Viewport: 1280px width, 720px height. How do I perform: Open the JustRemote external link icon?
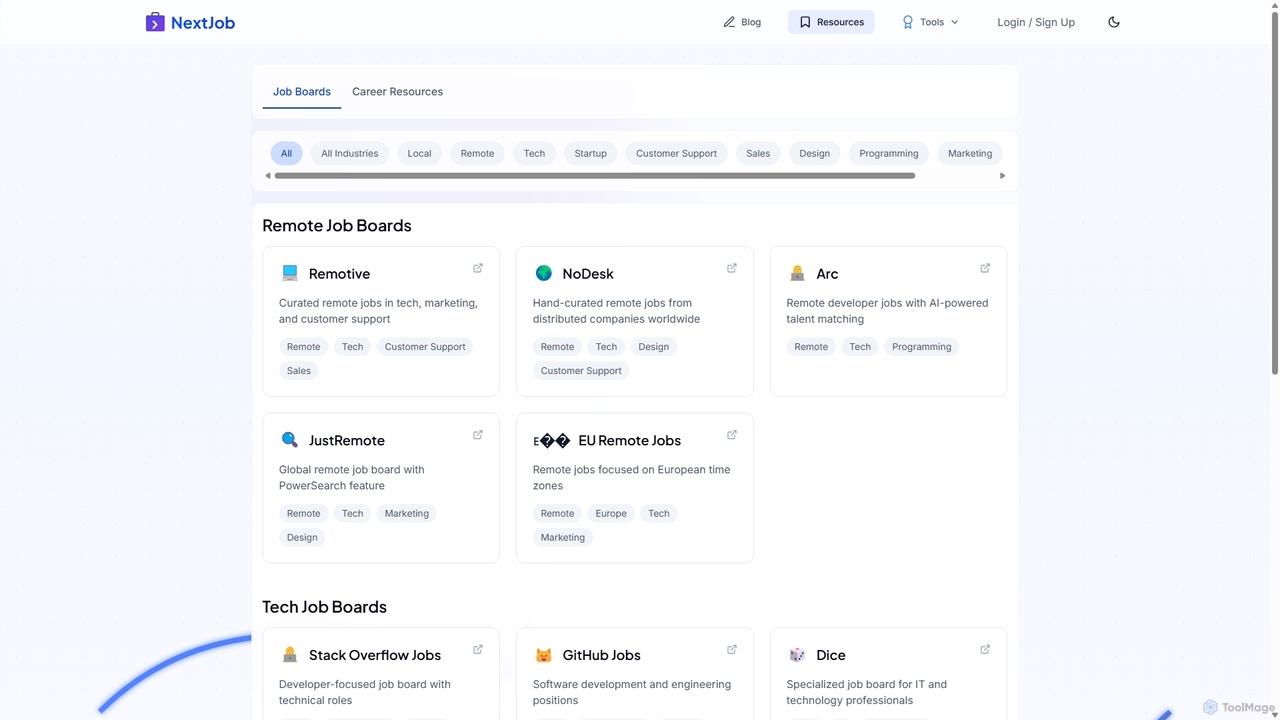(x=478, y=435)
